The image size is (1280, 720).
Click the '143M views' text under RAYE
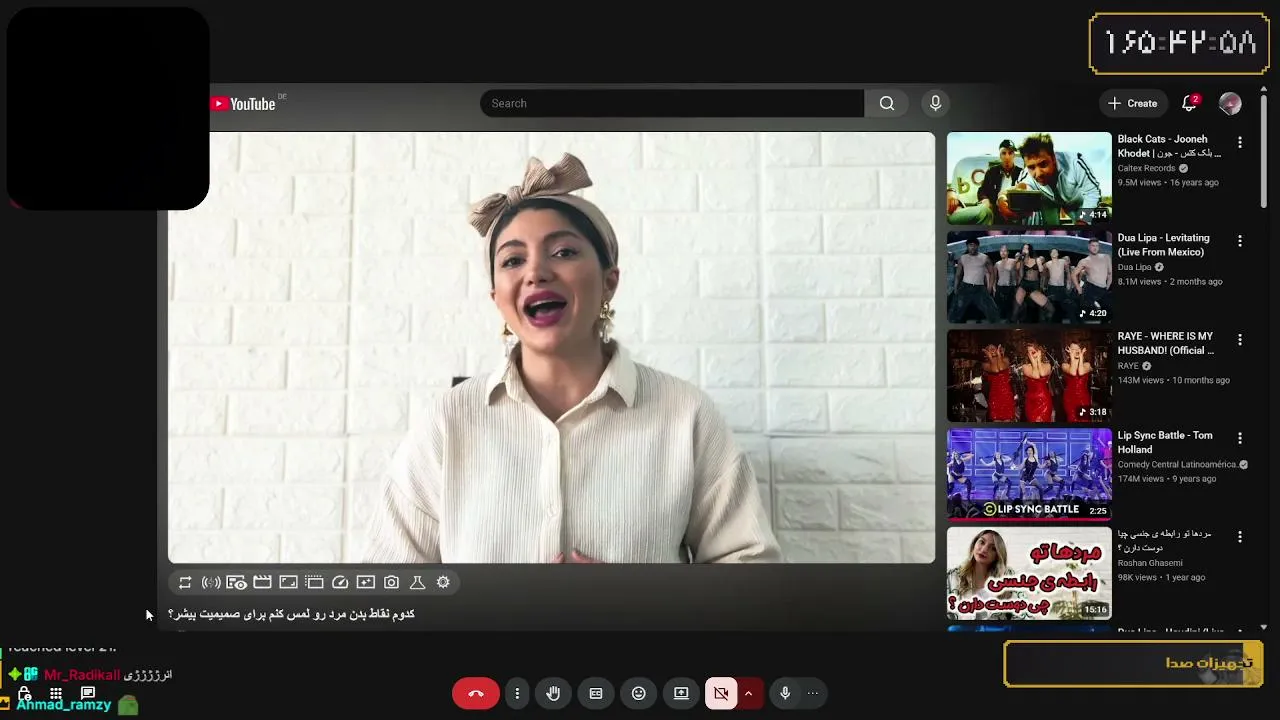1141,381
